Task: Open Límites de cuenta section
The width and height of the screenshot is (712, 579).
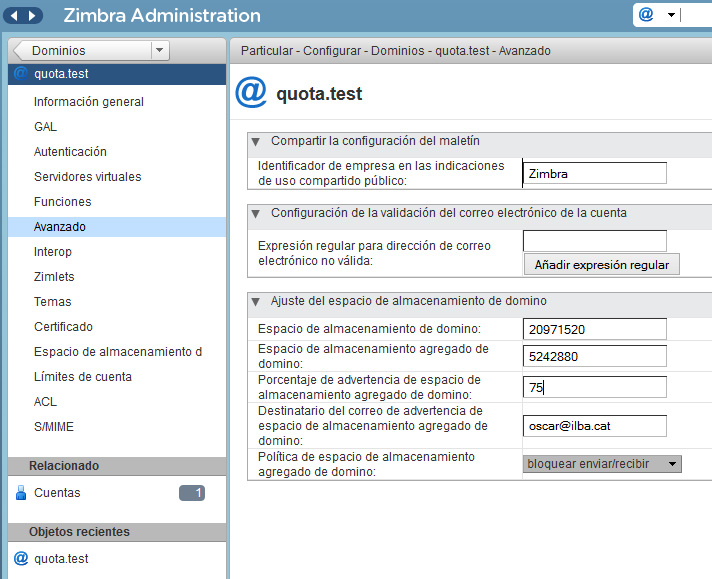Action: coord(83,376)
